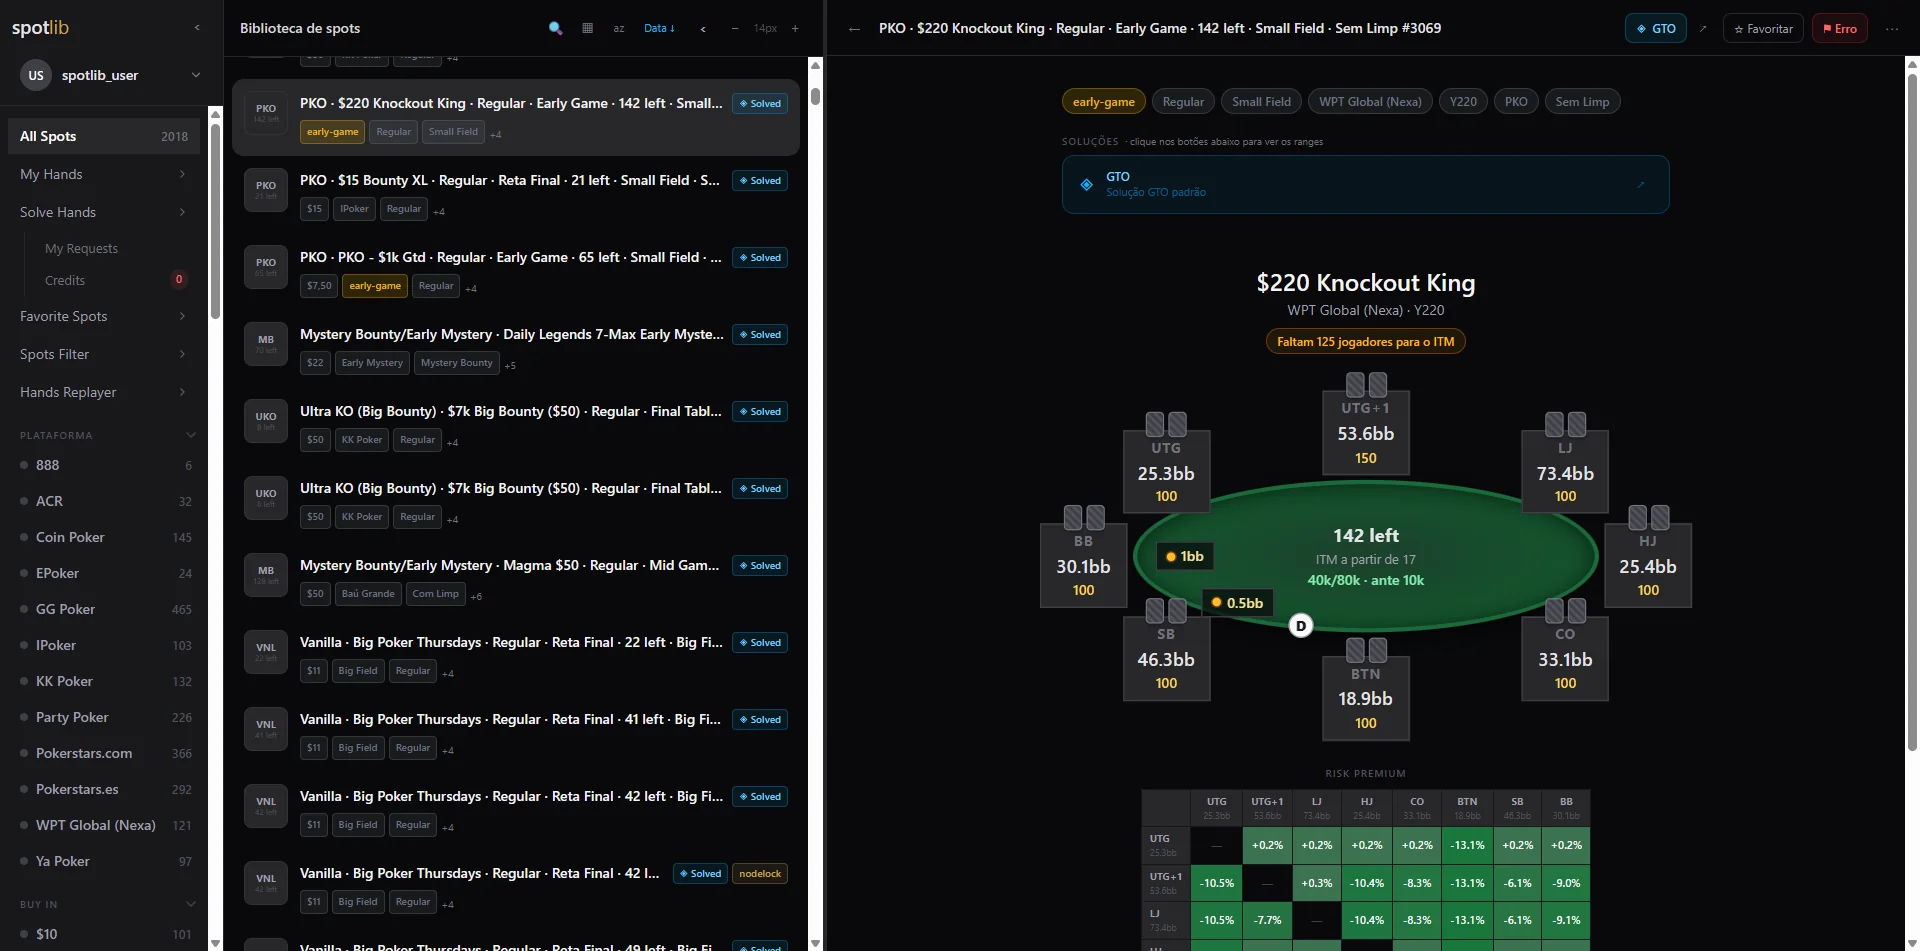The width and height of the screenshot is (1920, 951).
Task: Click the Favoritar button
Action: pyautogui.click(x=1763, y=28)
